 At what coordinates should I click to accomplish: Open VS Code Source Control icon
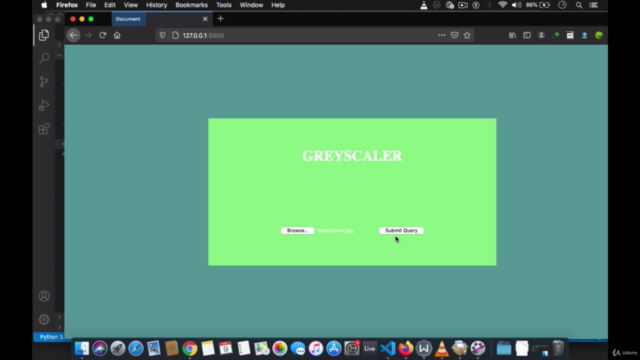[x=44, y=82]
